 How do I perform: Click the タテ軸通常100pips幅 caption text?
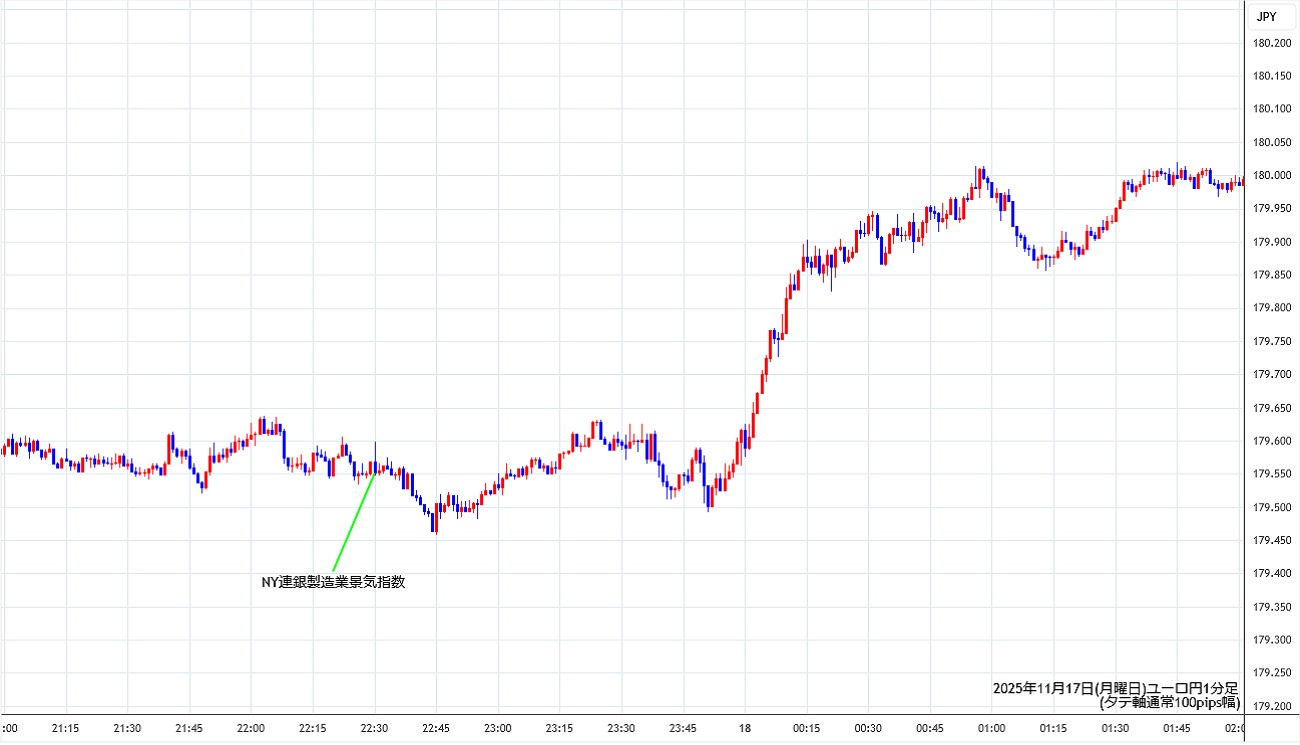click(1168, 703)
